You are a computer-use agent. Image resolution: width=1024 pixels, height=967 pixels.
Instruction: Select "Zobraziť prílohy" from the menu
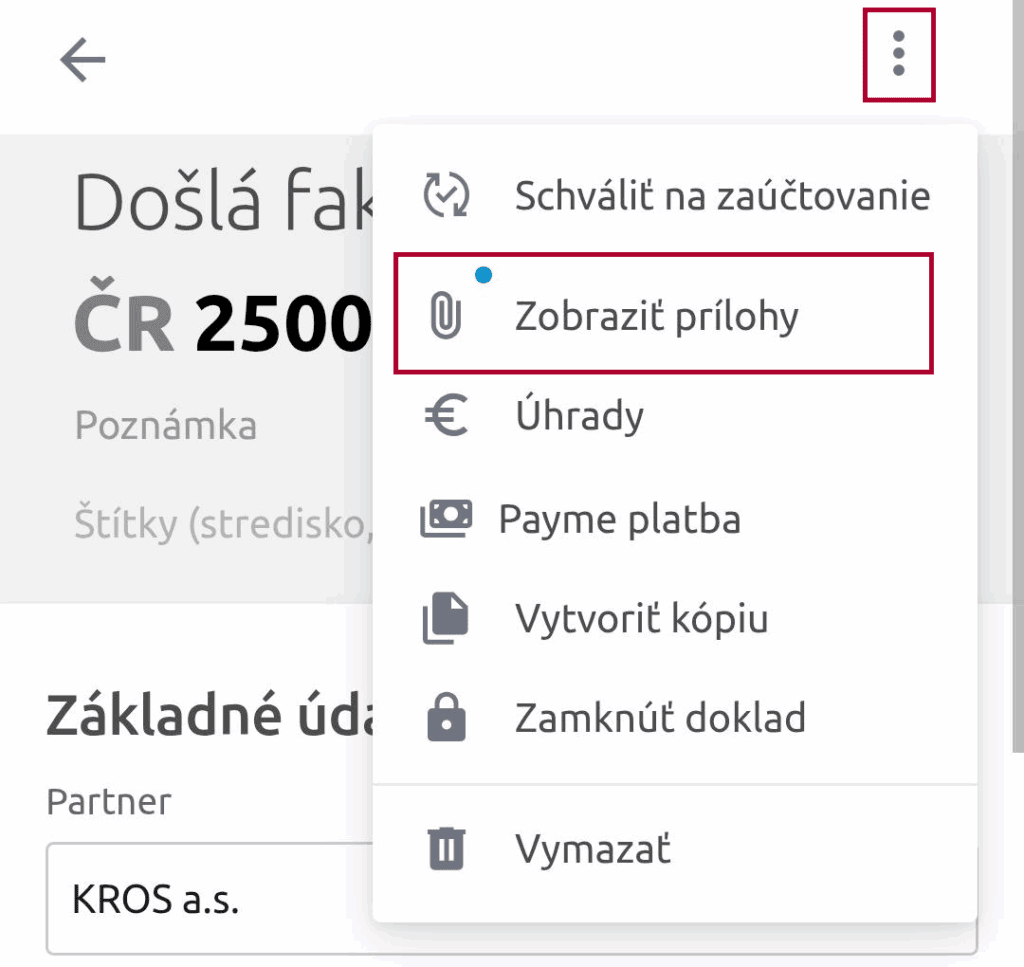pyautogui.click(x=657, y=317)
